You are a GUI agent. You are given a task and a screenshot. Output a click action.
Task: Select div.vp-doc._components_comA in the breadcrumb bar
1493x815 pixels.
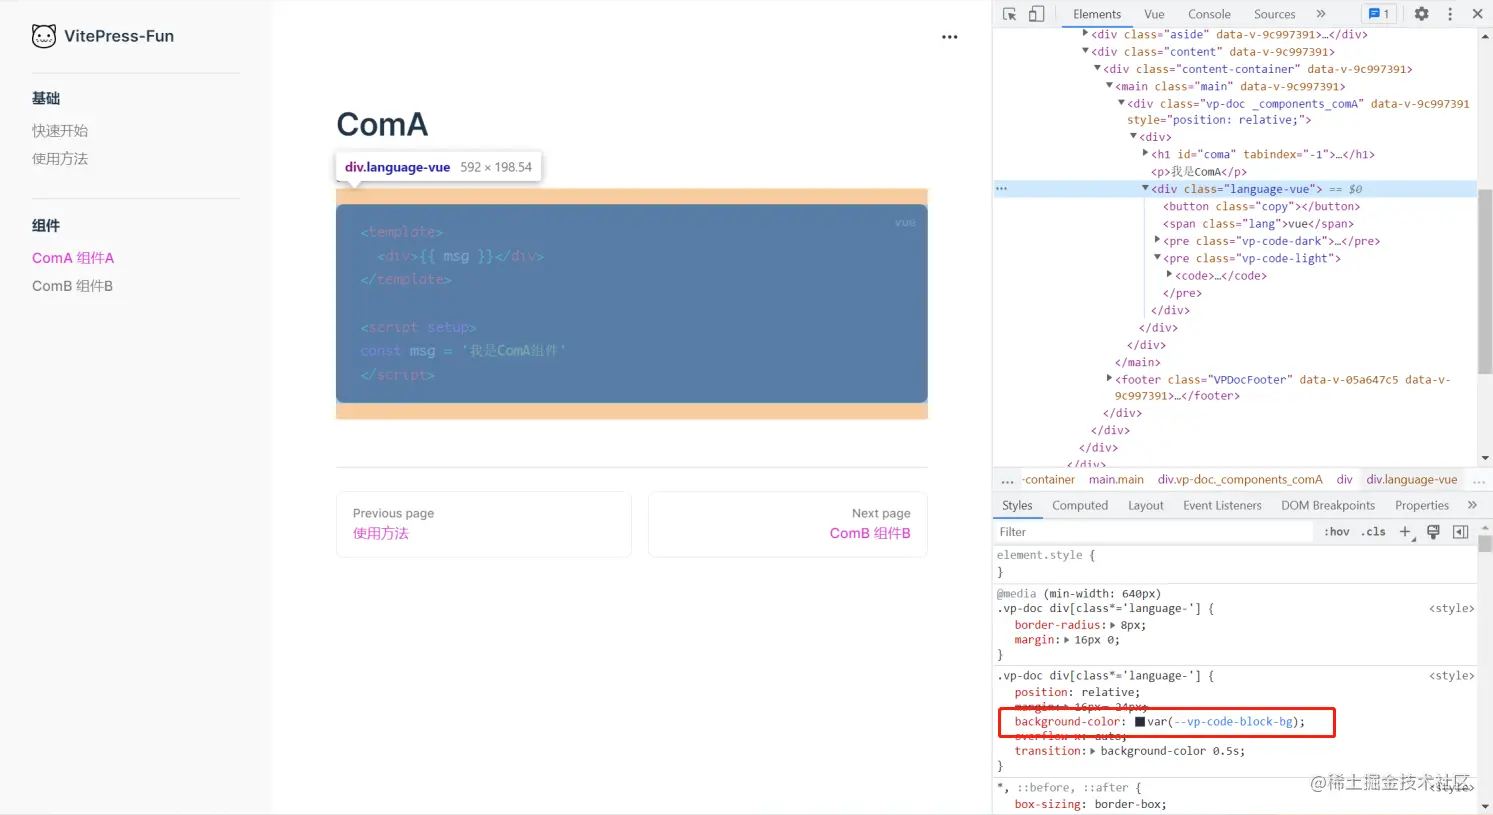[x=1240, y=480]
